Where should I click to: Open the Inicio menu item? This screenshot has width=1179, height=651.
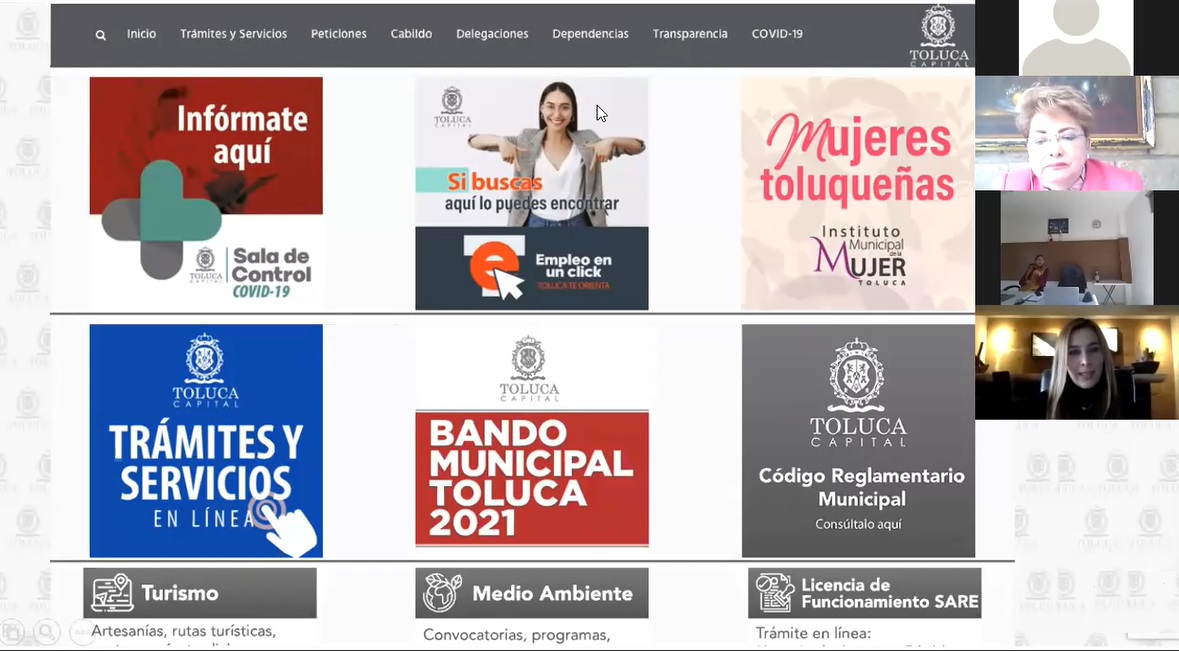point(141,34)
